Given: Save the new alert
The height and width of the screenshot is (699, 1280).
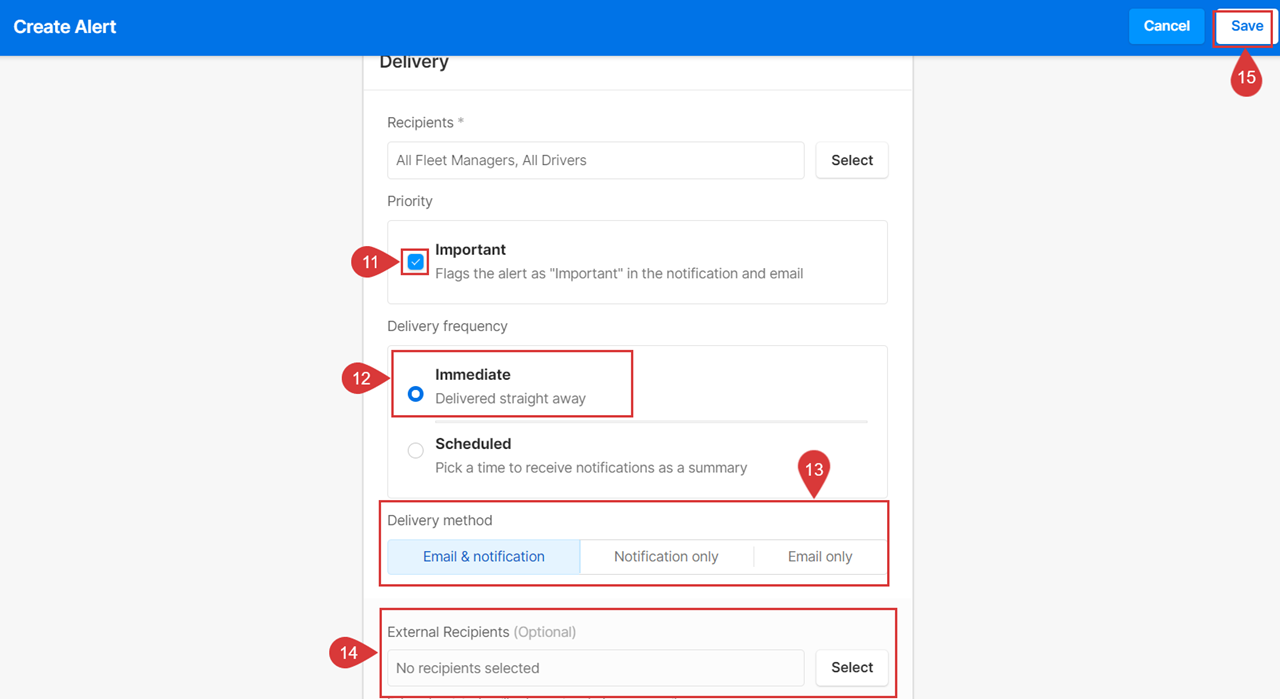Looking at the screenshot, I should pyautogui.click(x=1243, y=26).
